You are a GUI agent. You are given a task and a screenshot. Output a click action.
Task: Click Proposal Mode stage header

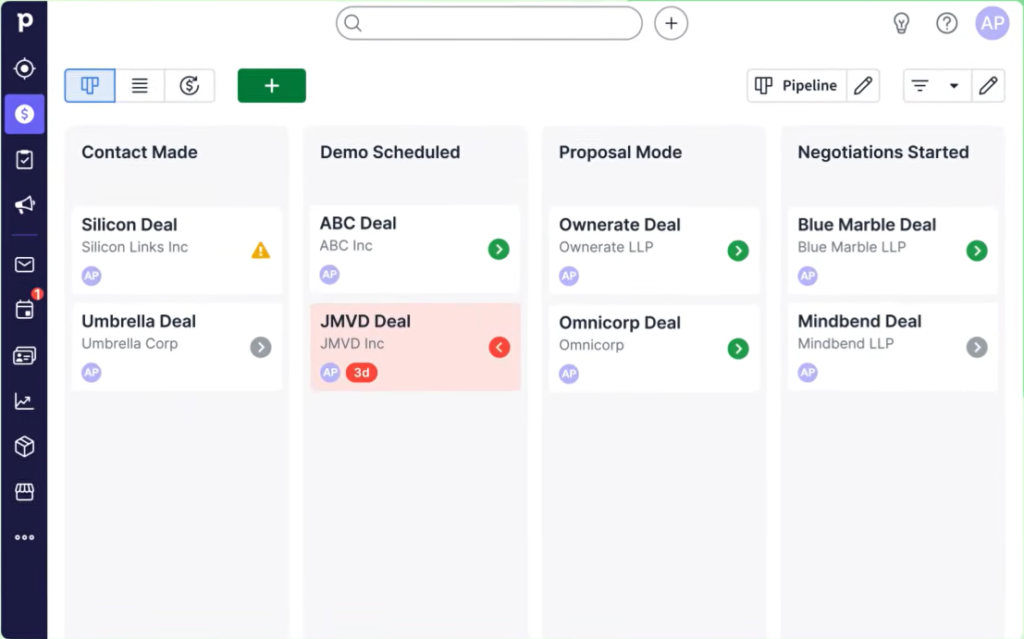(620, 152)
